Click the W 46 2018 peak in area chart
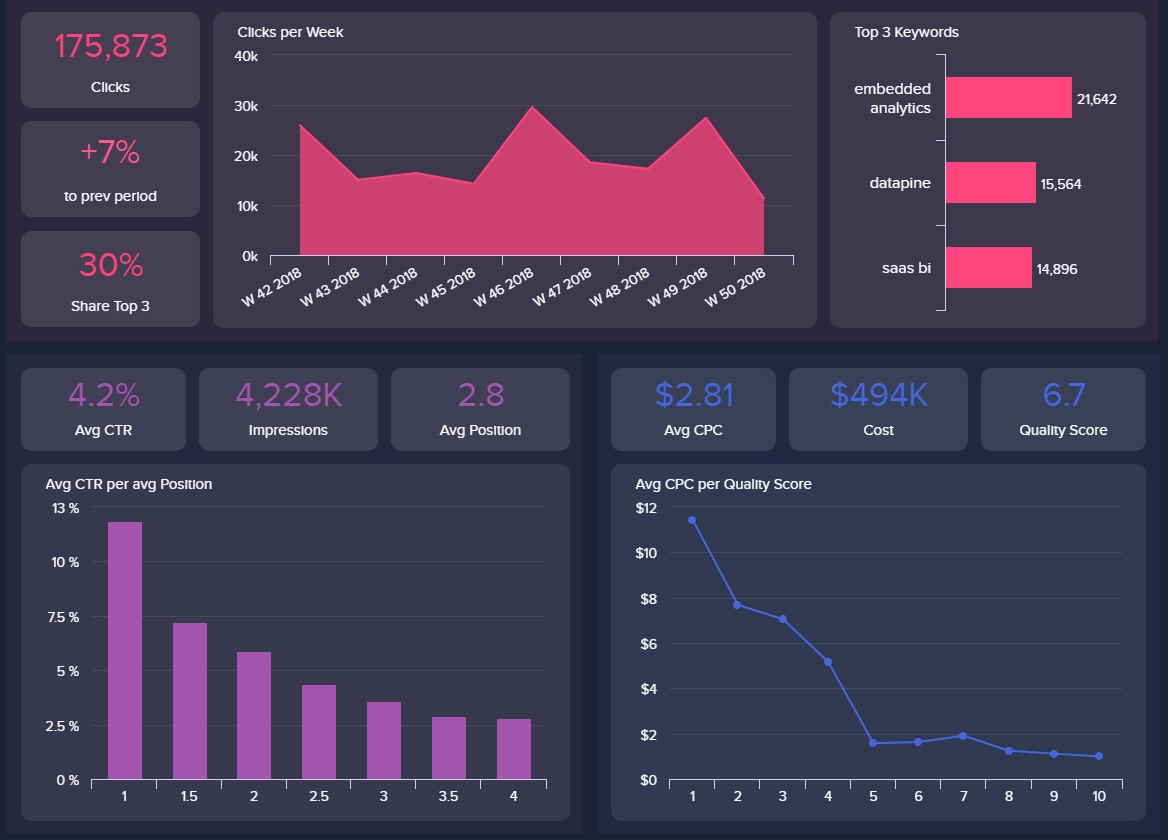Image resolution: width=1168 pixels, height=840 pixels. [x=532, y=107]
